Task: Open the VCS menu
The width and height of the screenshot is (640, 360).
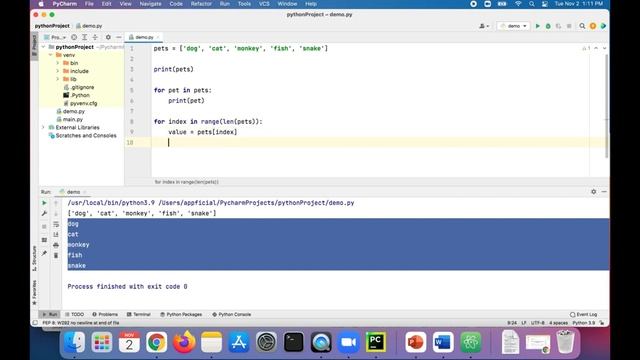Action: 264,4
